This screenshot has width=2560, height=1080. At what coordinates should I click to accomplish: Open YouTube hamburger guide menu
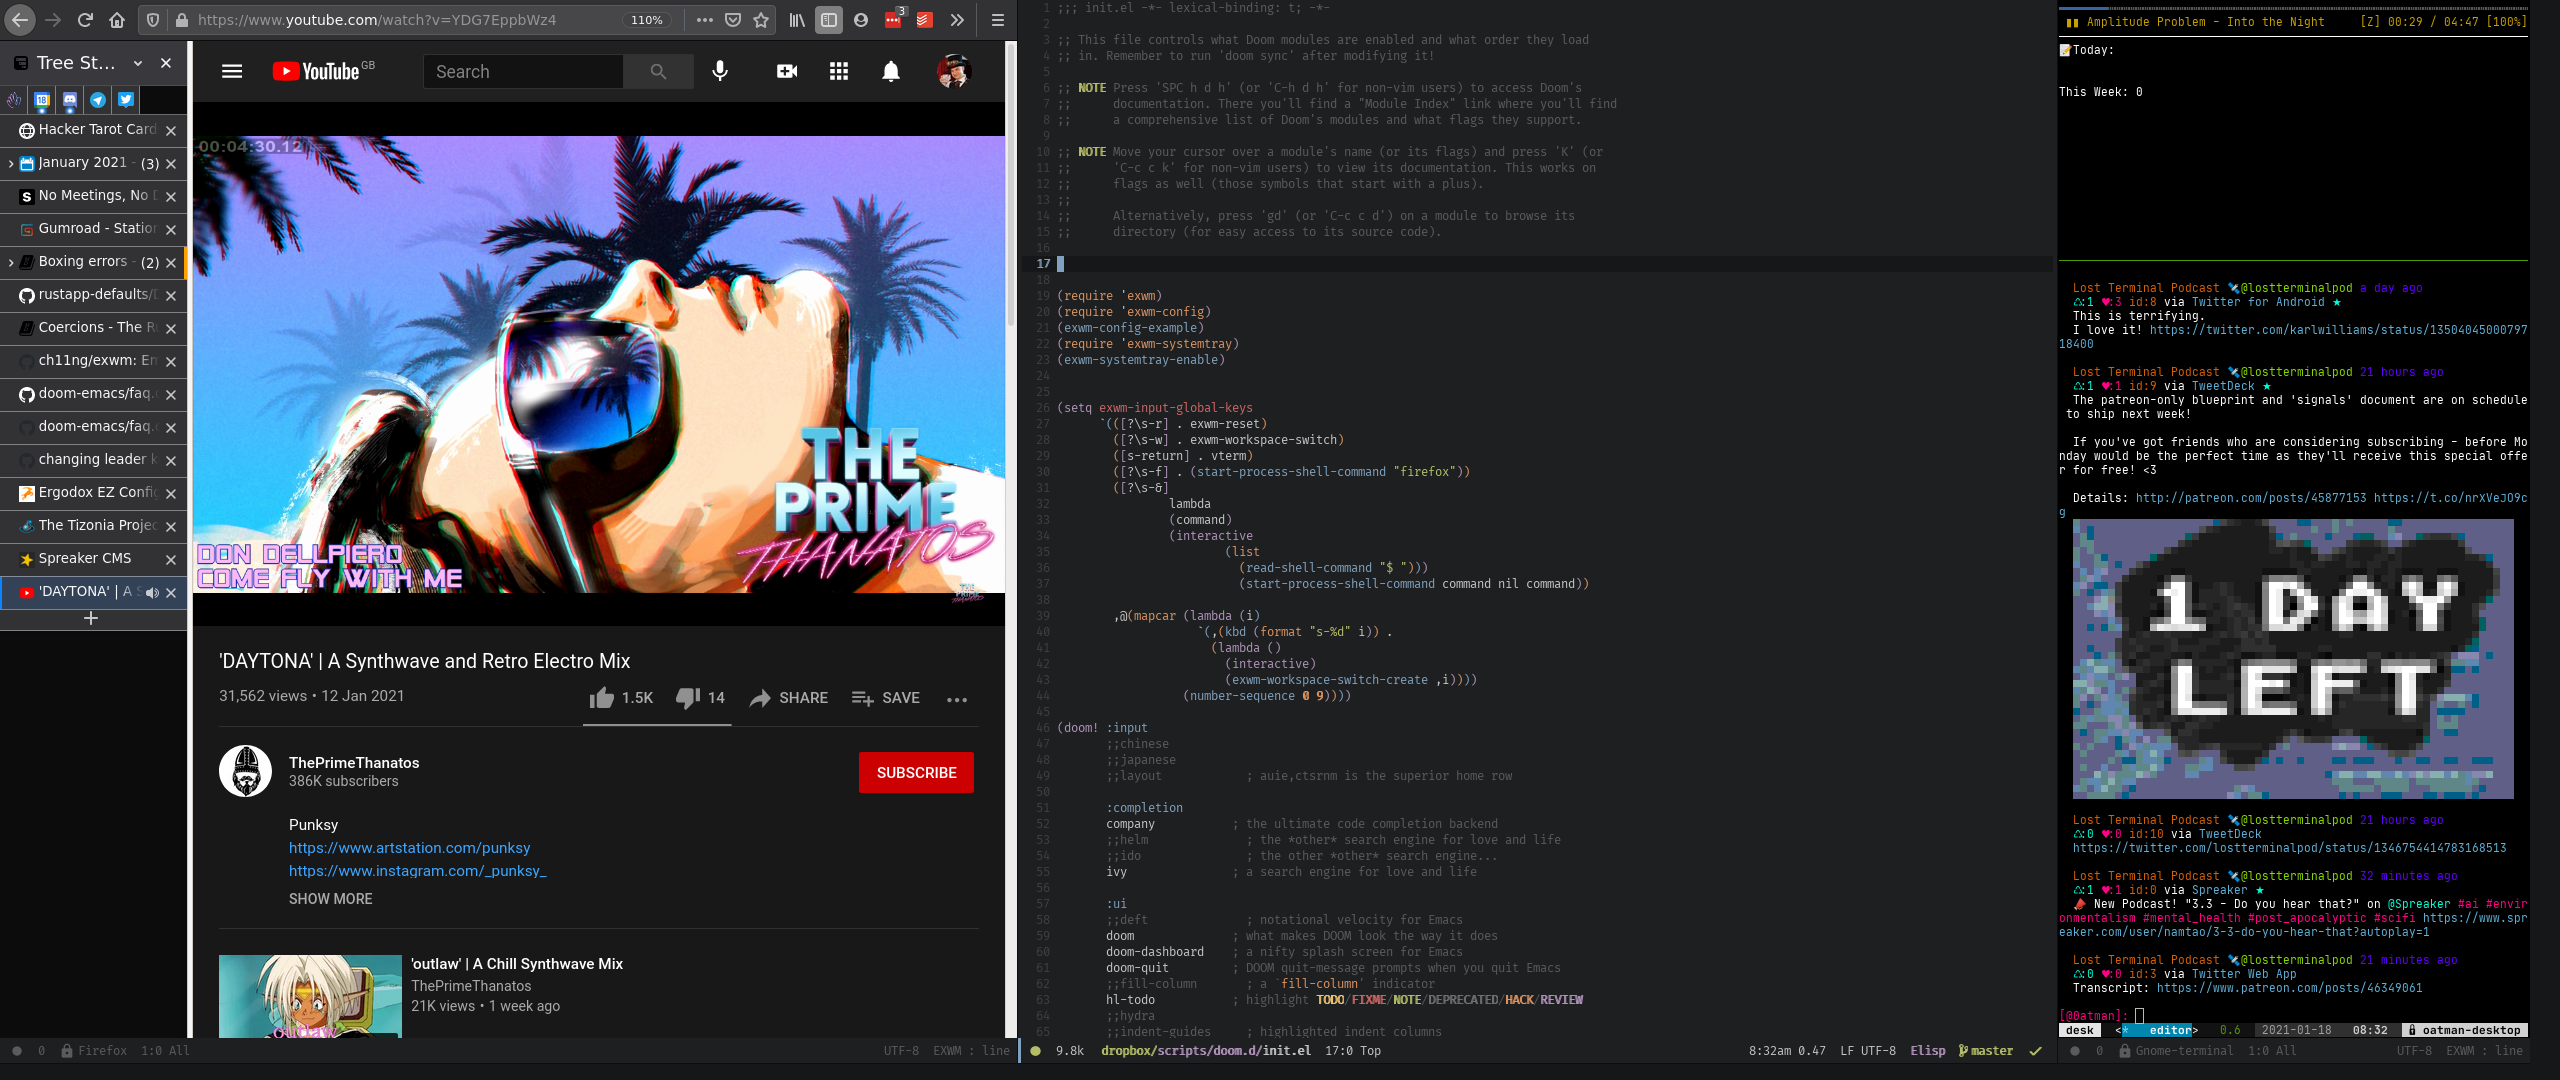point(232,71)
